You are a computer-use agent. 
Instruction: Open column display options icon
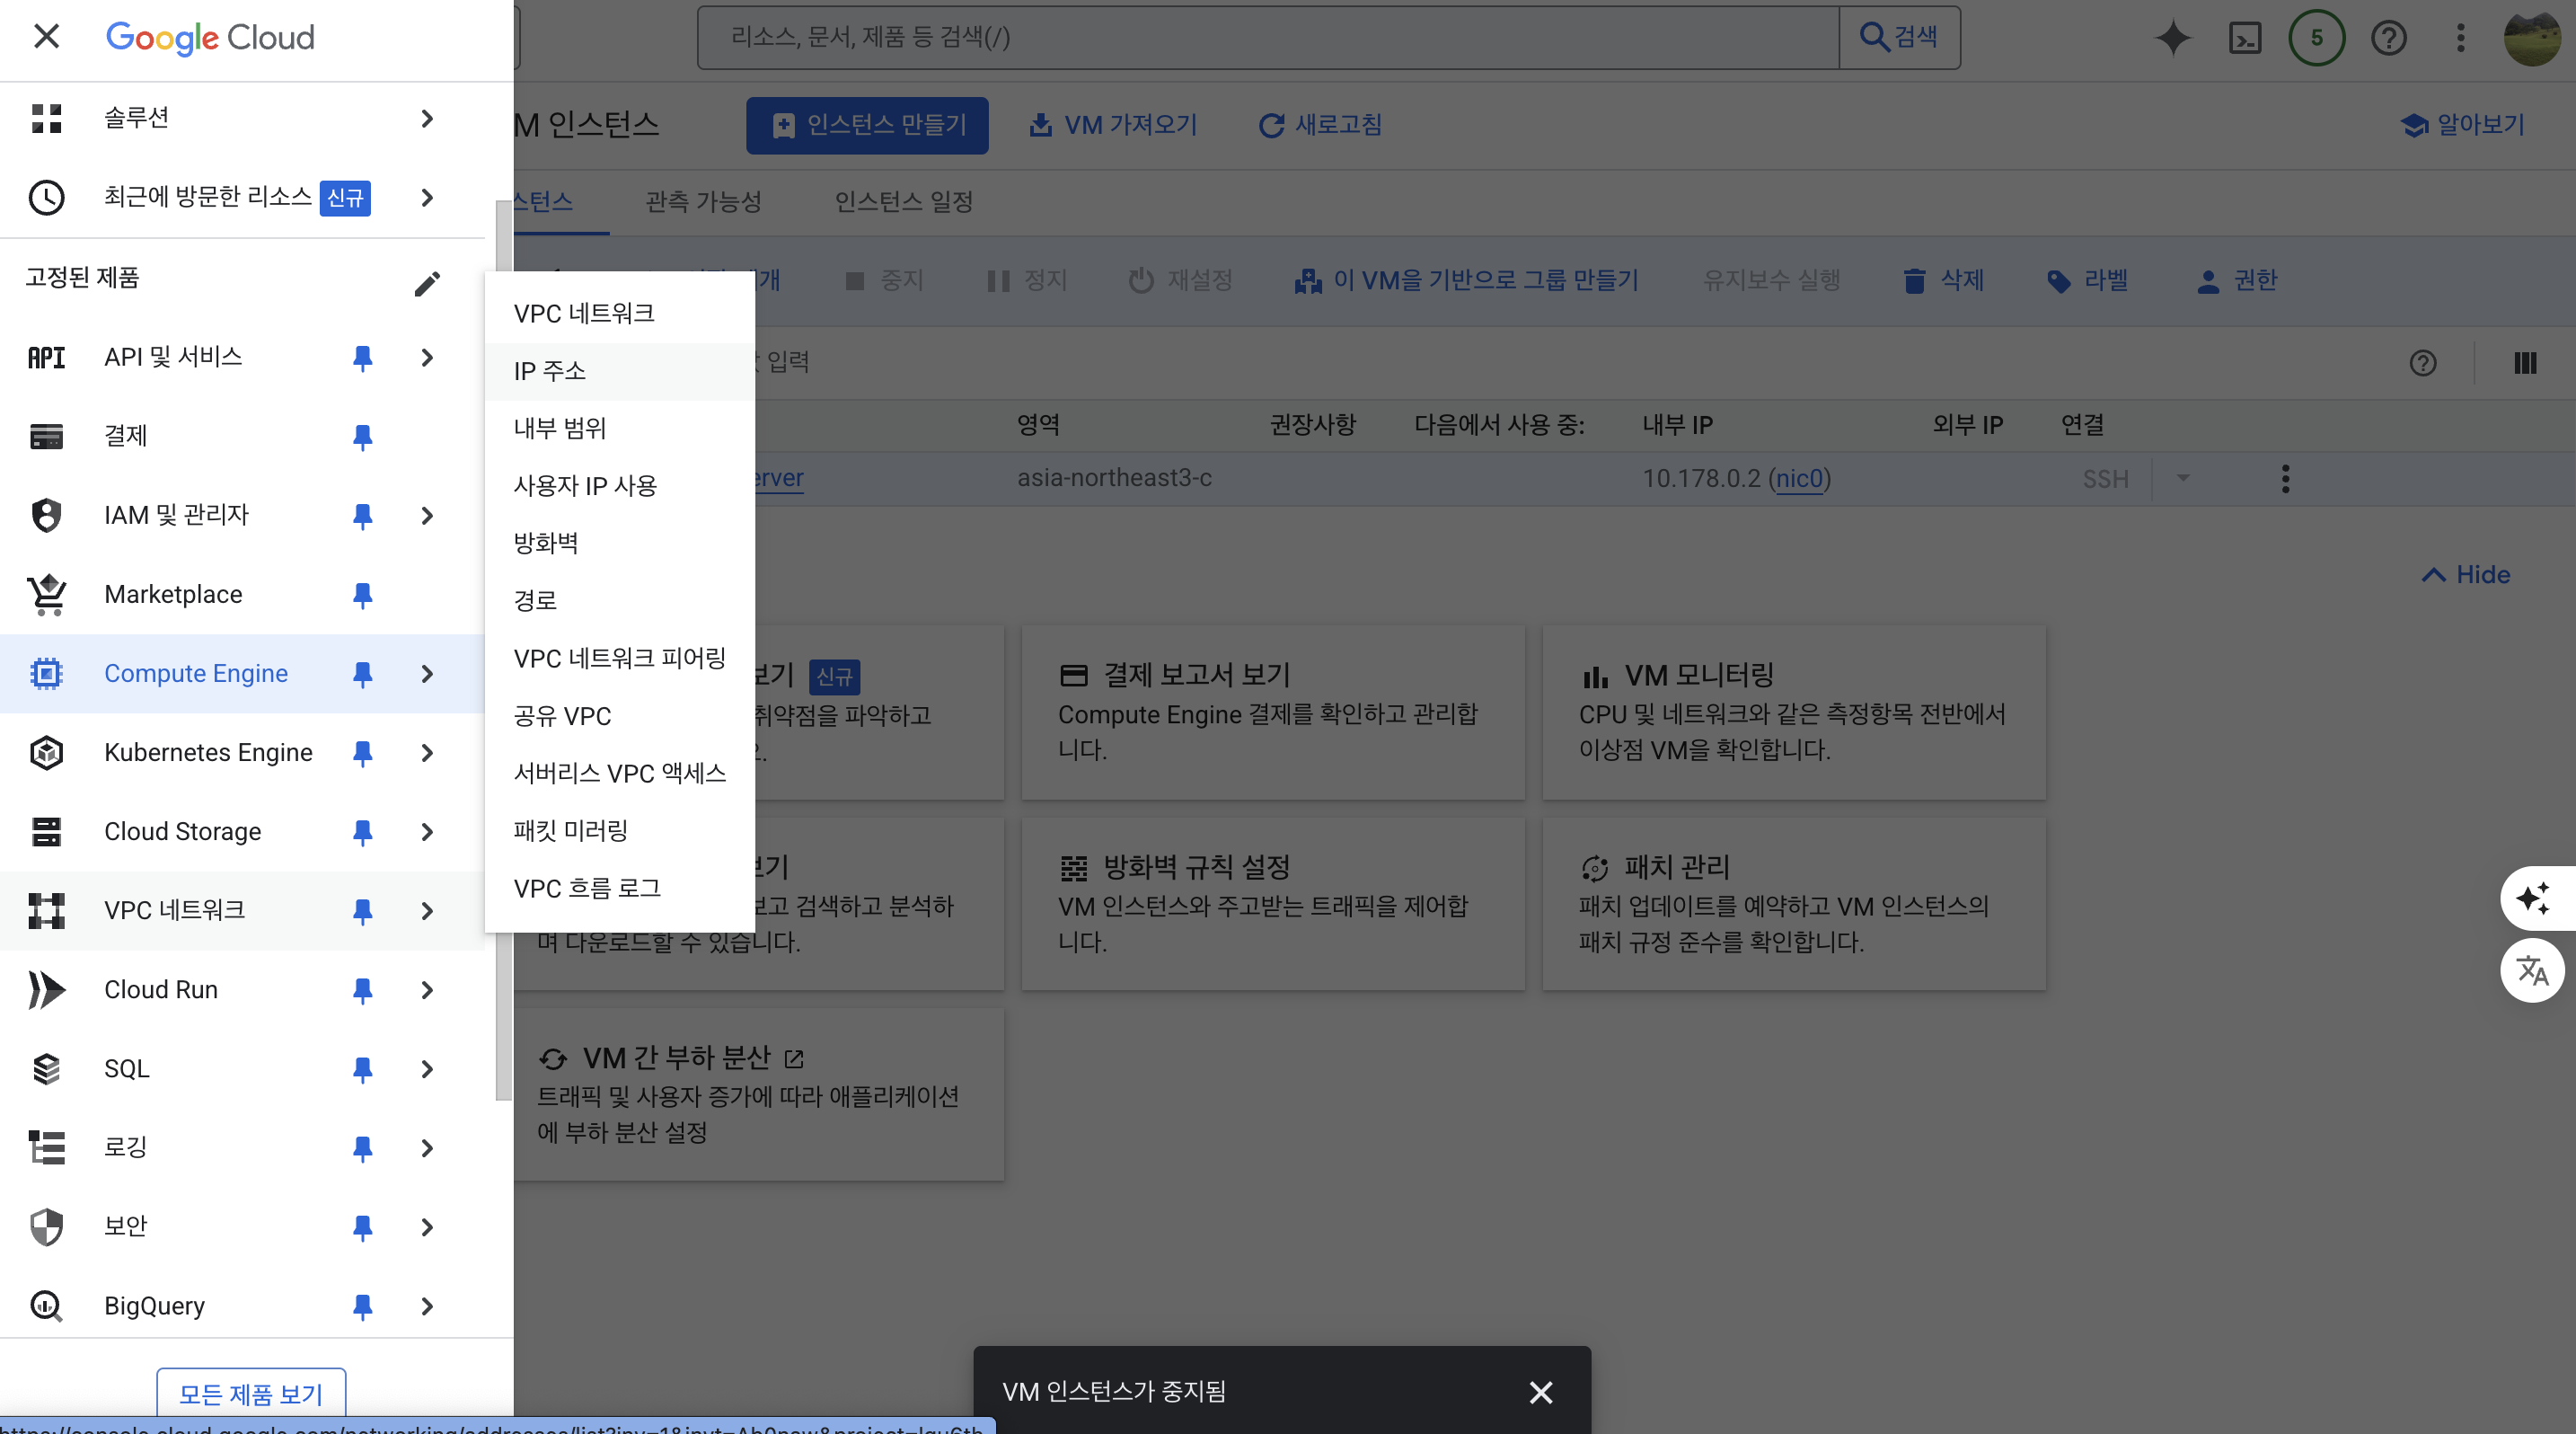click(x=2524, y=363)
